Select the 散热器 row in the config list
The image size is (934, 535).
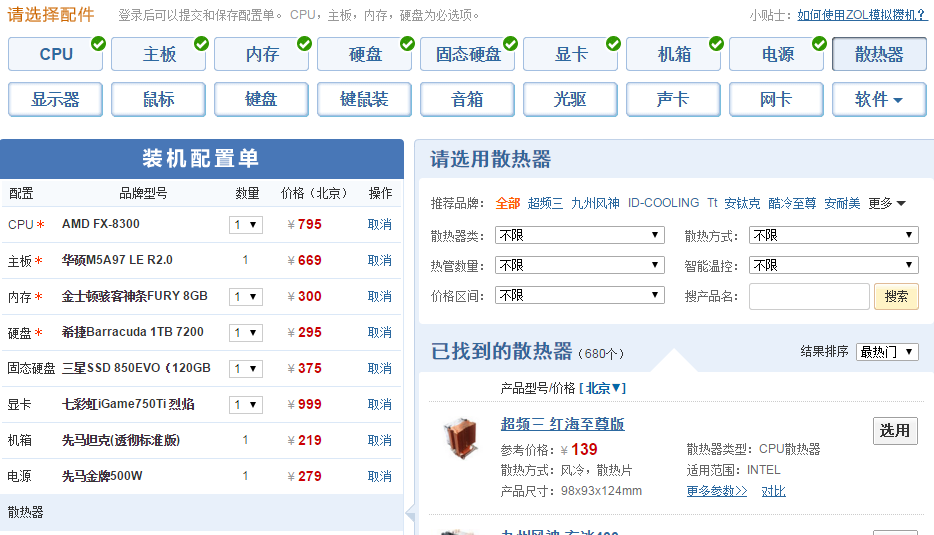pos(202,512)
